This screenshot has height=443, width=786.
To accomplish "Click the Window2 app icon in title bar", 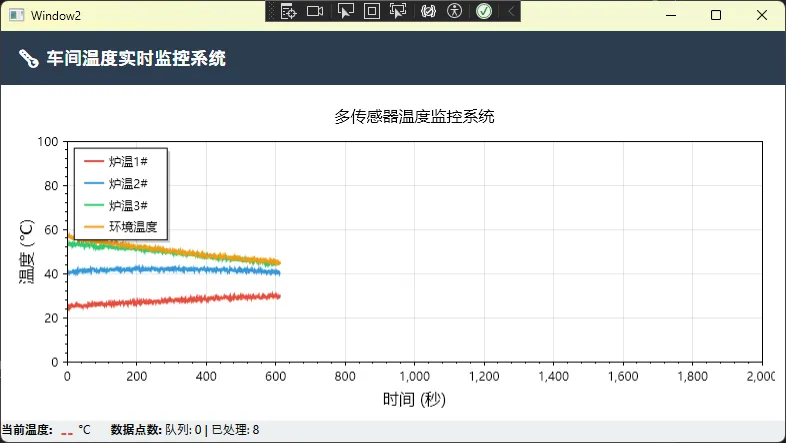I will [x=16, y=15].
